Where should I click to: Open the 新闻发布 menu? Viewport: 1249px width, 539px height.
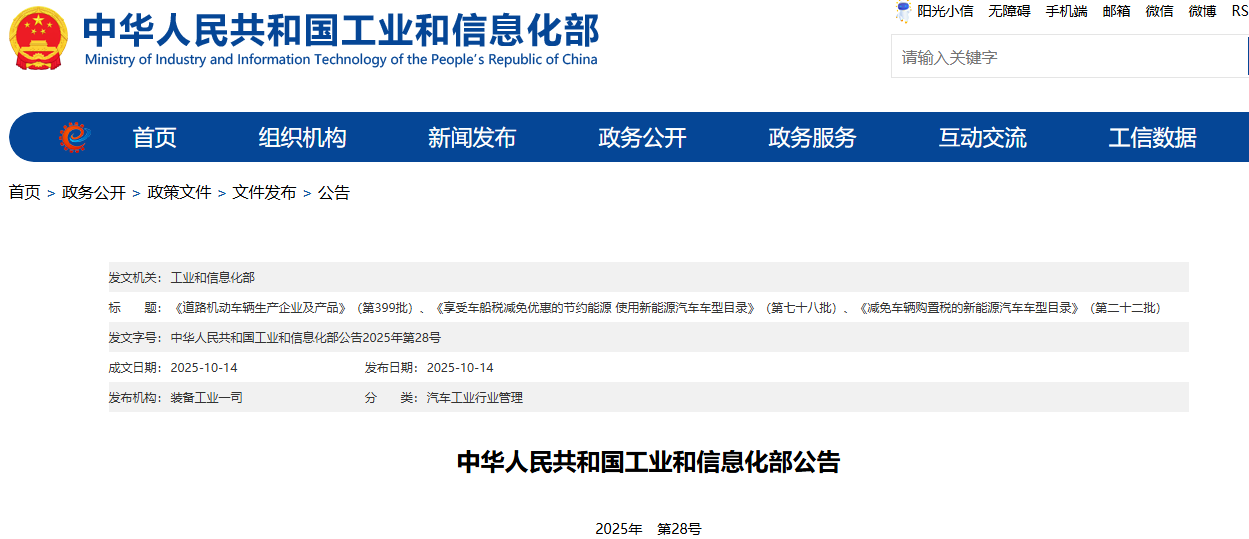pos(472,138)
